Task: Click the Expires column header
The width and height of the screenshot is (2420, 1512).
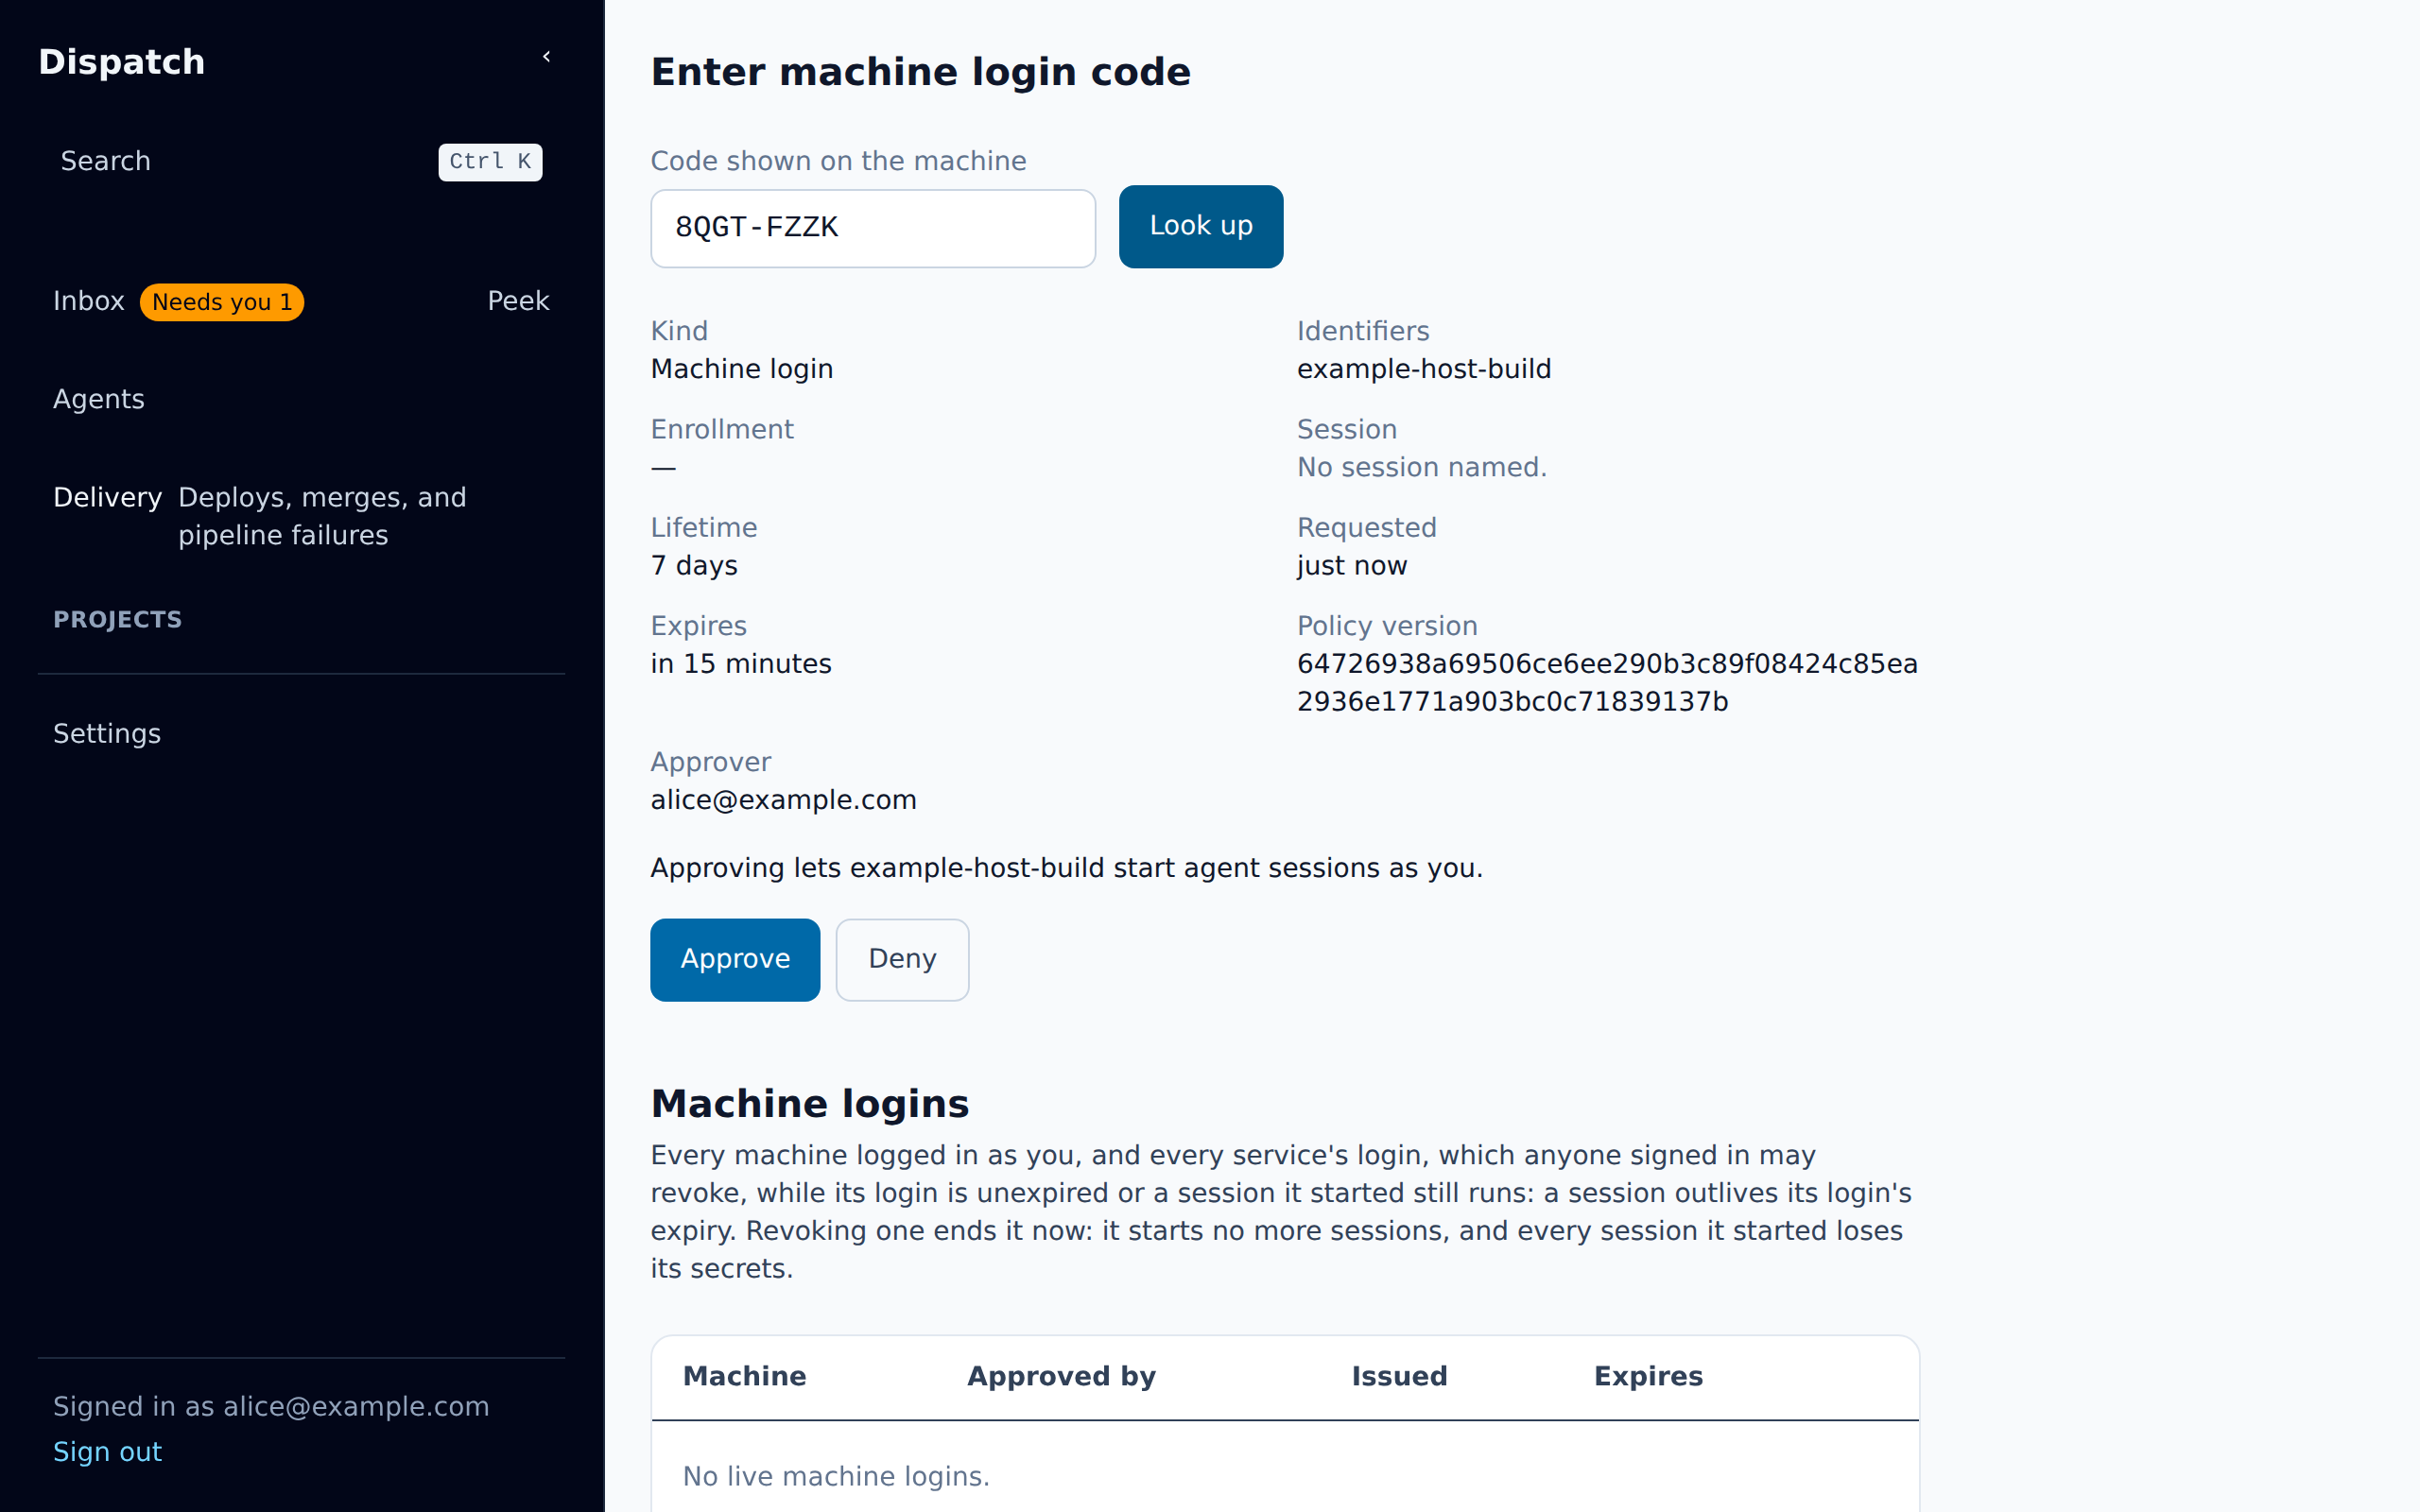Action: click(x=1648, y=1376)
